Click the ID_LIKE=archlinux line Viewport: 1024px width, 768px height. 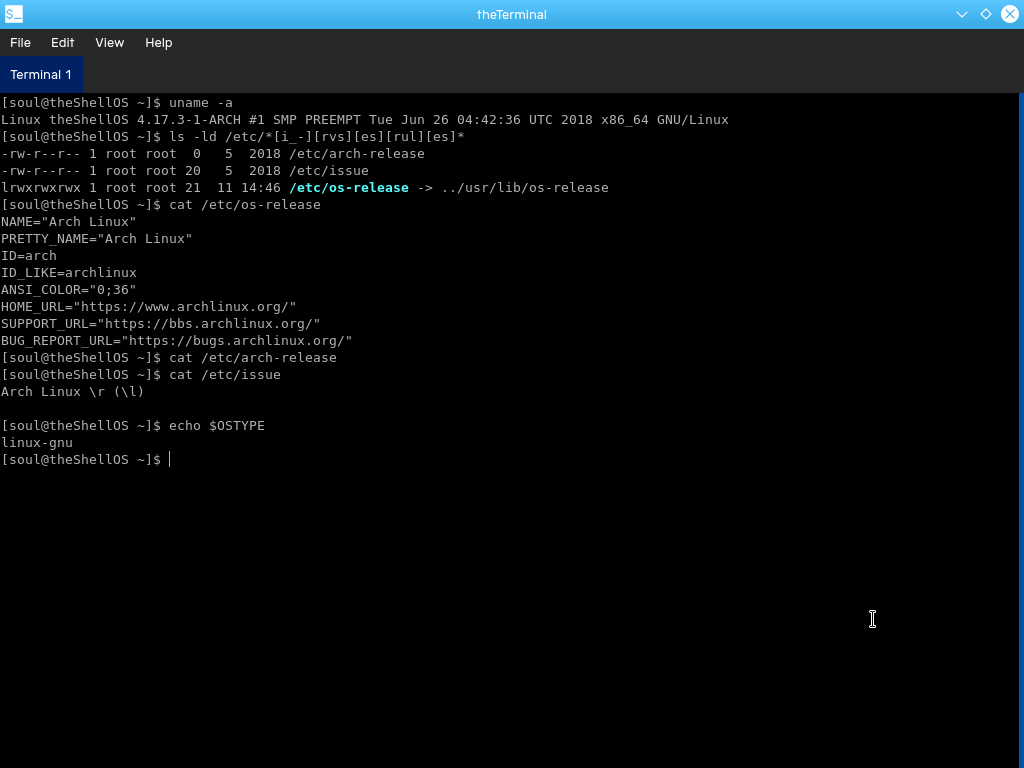point(69,272)
